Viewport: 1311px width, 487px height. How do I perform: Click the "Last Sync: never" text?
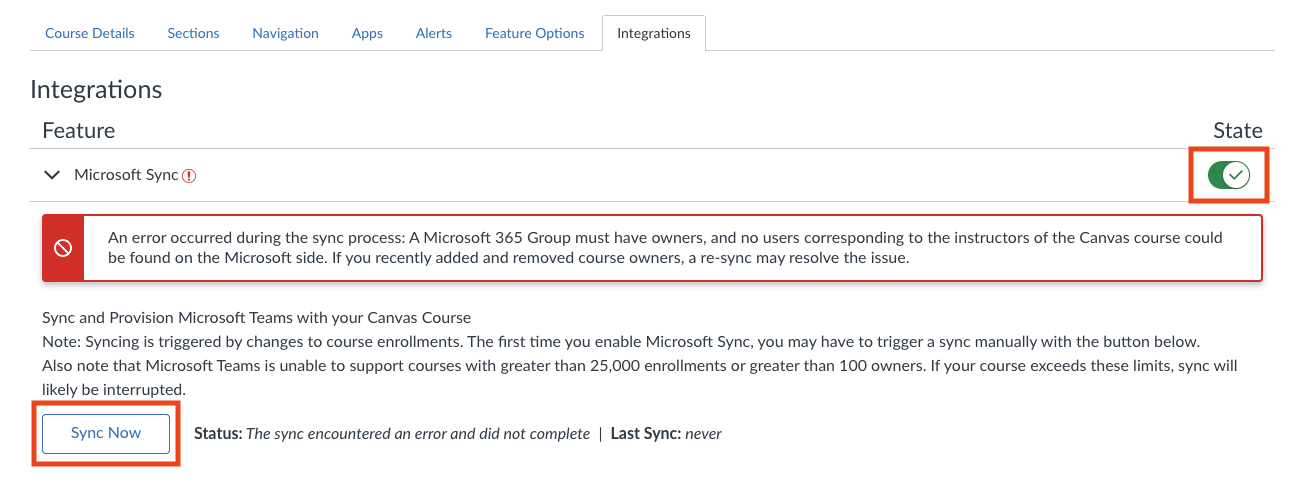666,434
